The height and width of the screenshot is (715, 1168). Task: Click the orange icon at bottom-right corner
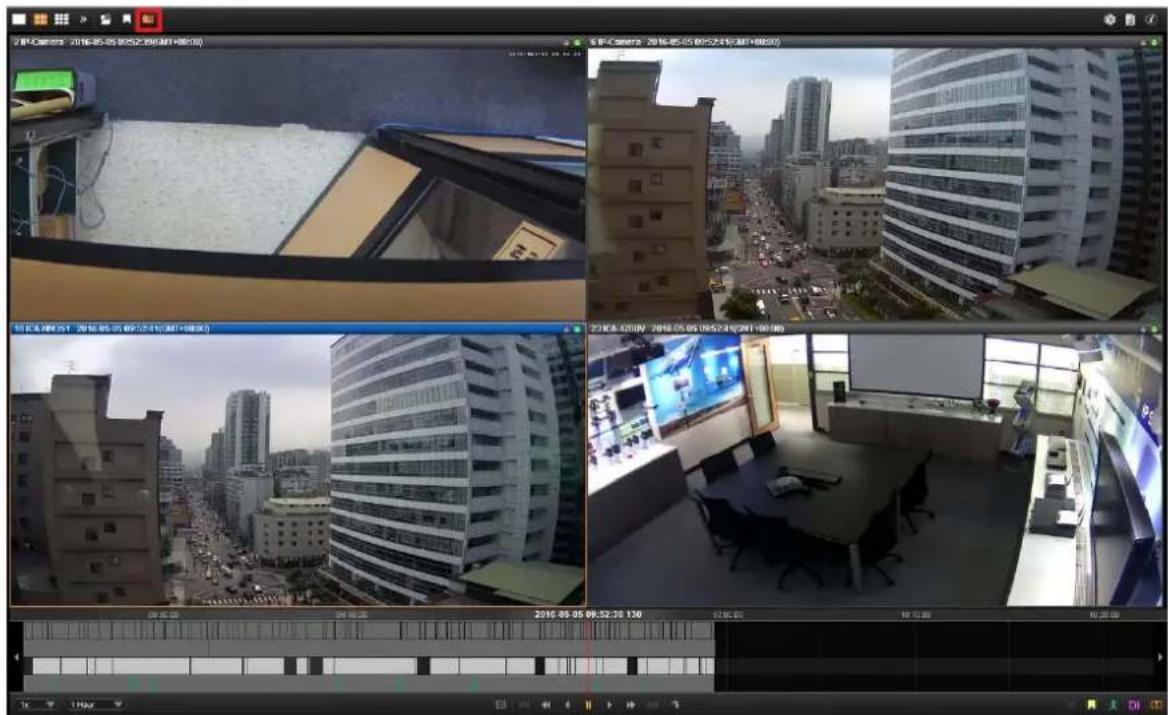click(x=1156, y=705)
